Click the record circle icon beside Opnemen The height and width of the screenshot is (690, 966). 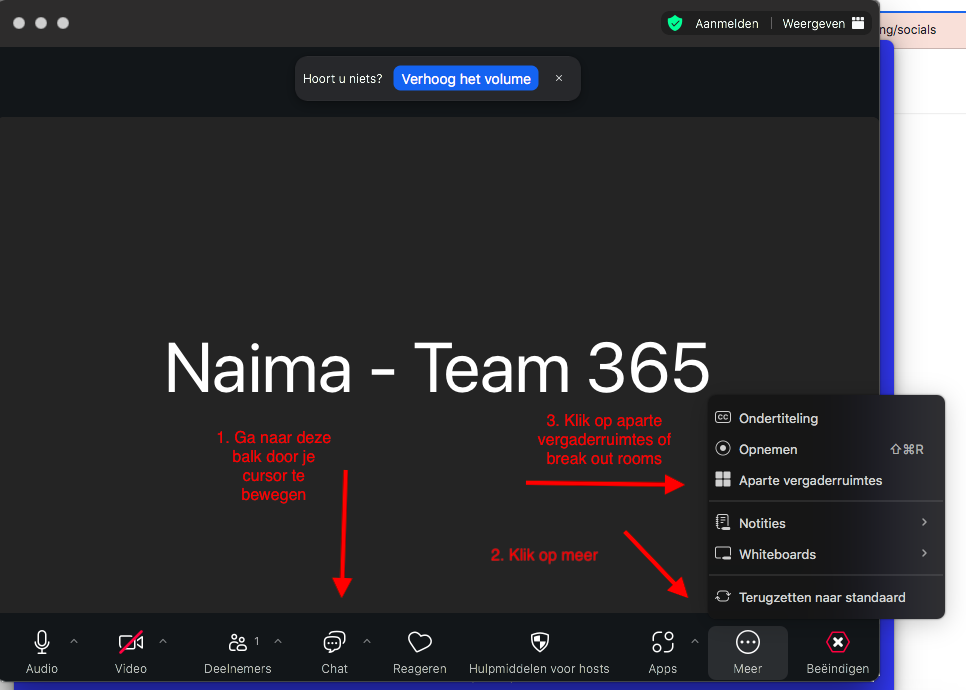coord(723,448)
